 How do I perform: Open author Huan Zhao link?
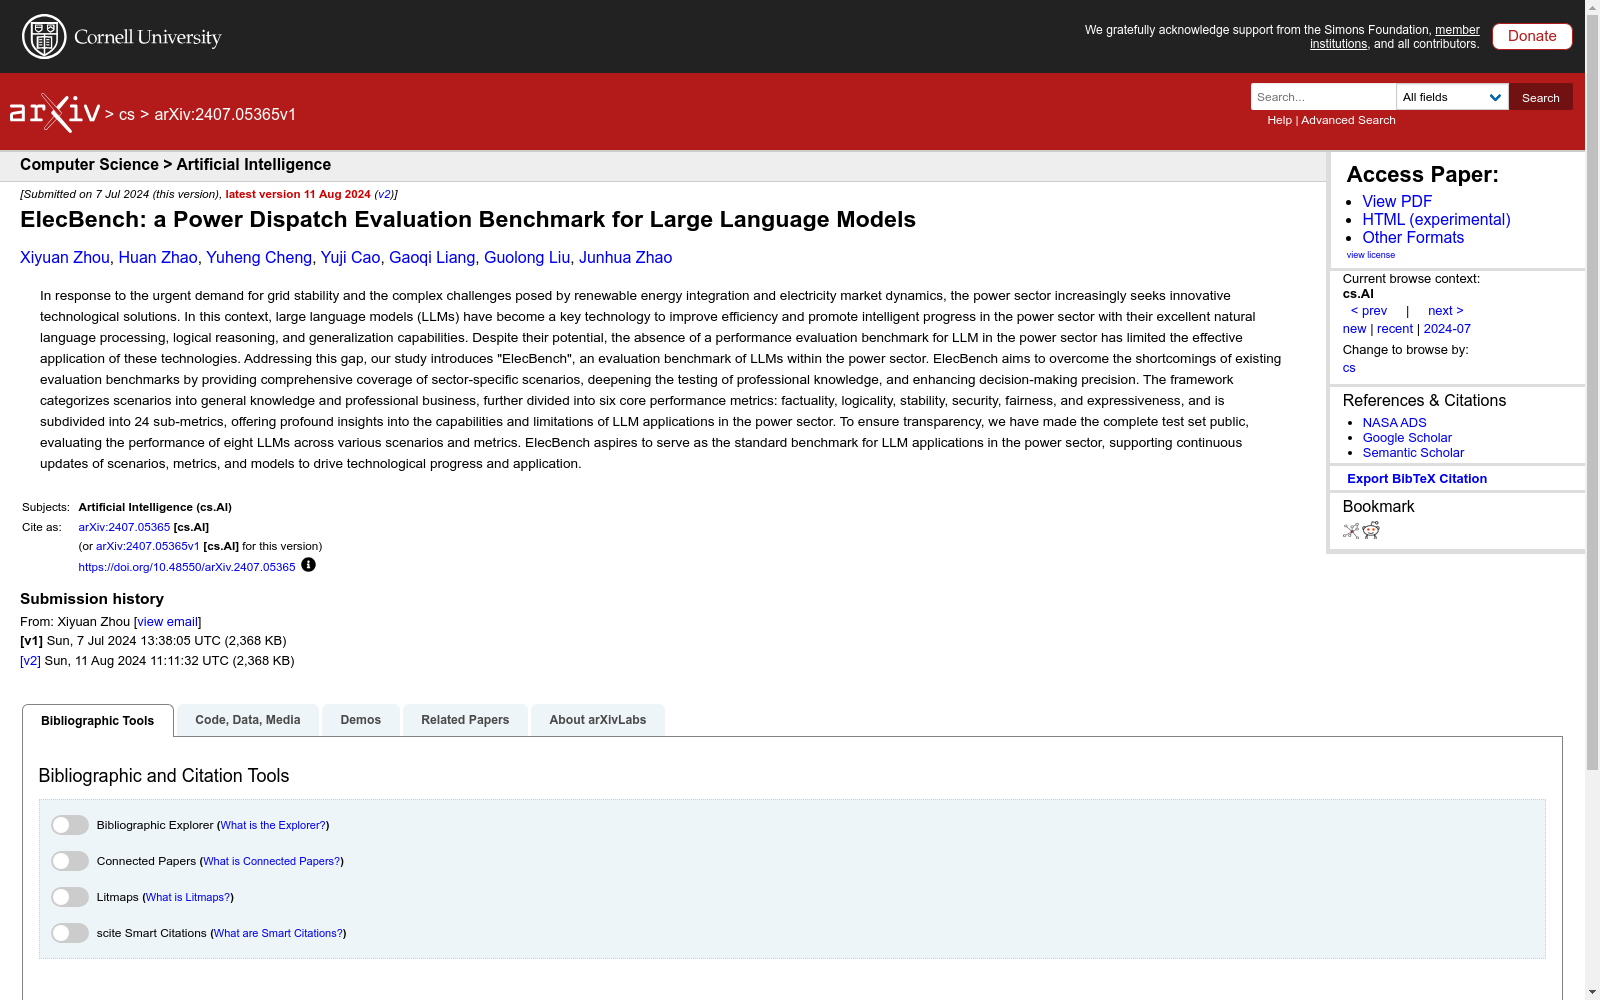pyautogui.click(x=158, y=258)
